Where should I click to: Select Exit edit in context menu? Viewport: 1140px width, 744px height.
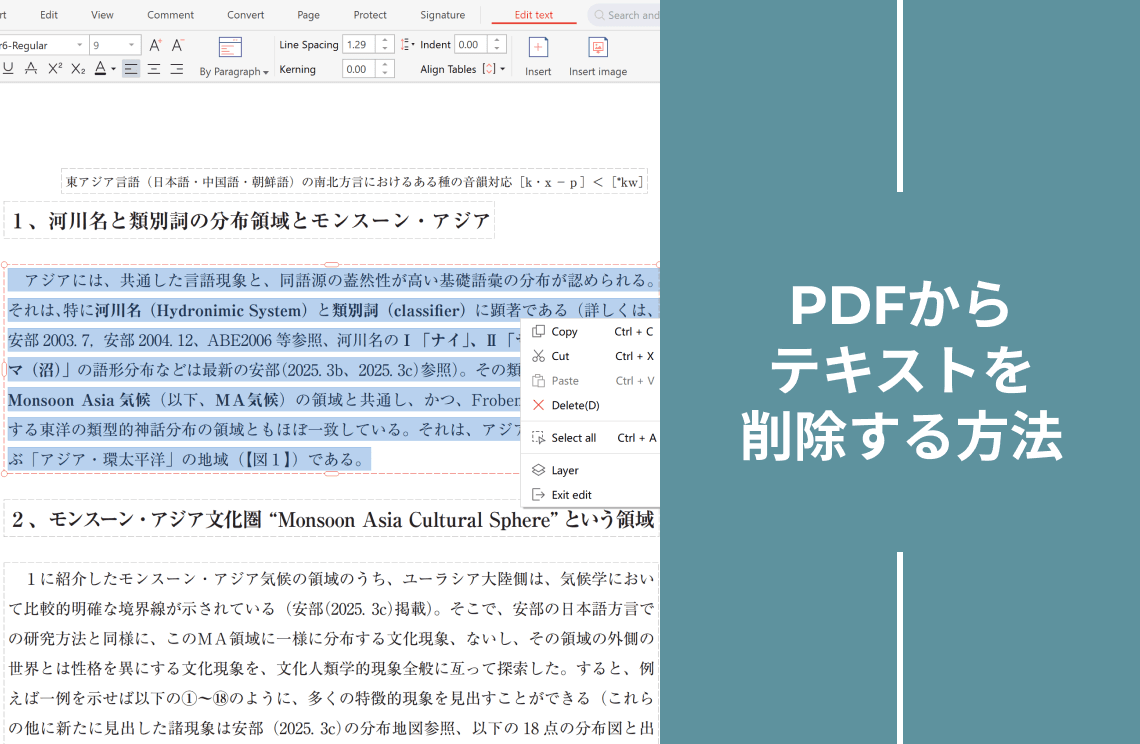click(x=571, y=495)
